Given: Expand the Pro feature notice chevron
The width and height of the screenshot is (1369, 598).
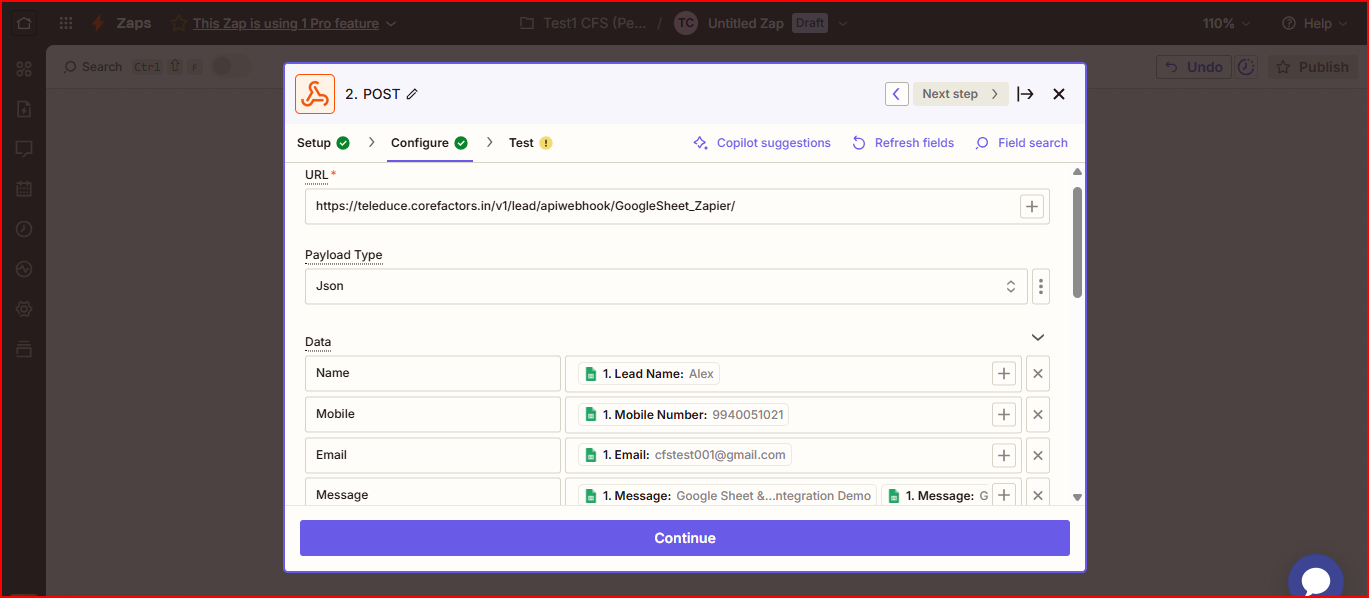Looking at the screenshot, I should click(390, 23).
